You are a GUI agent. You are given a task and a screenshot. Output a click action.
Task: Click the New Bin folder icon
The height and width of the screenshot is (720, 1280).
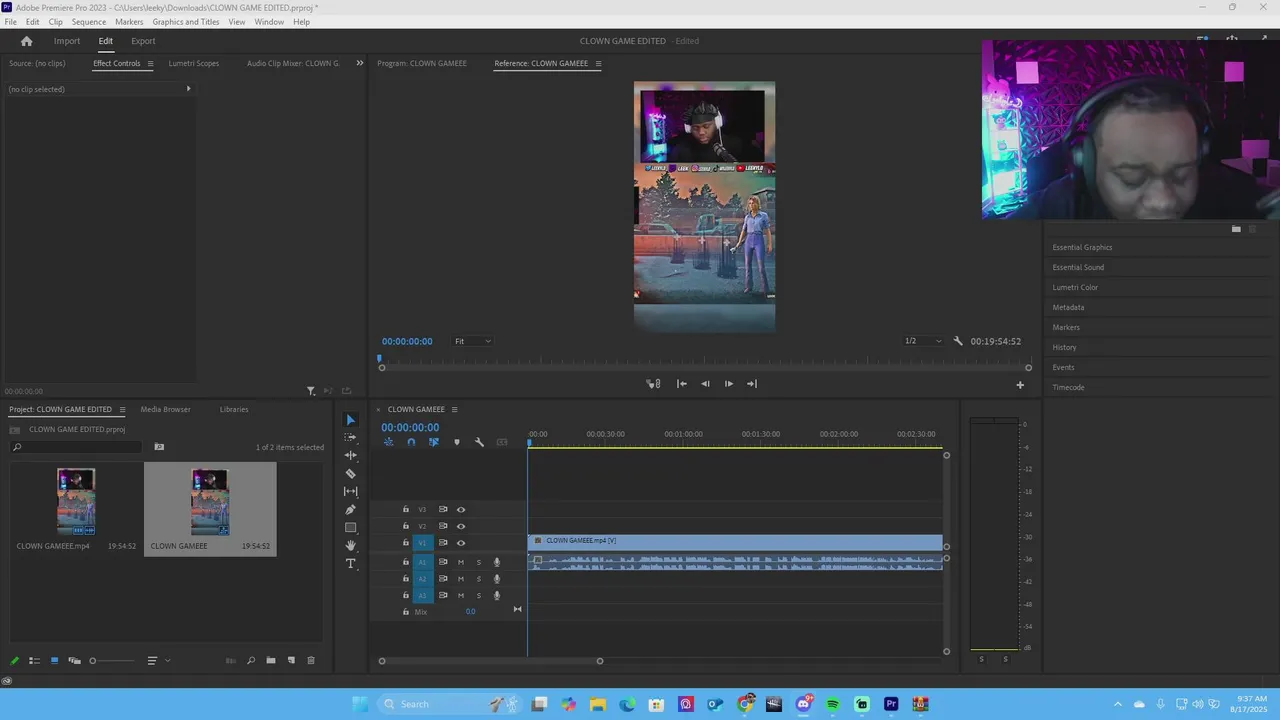(x=271, y=660)
